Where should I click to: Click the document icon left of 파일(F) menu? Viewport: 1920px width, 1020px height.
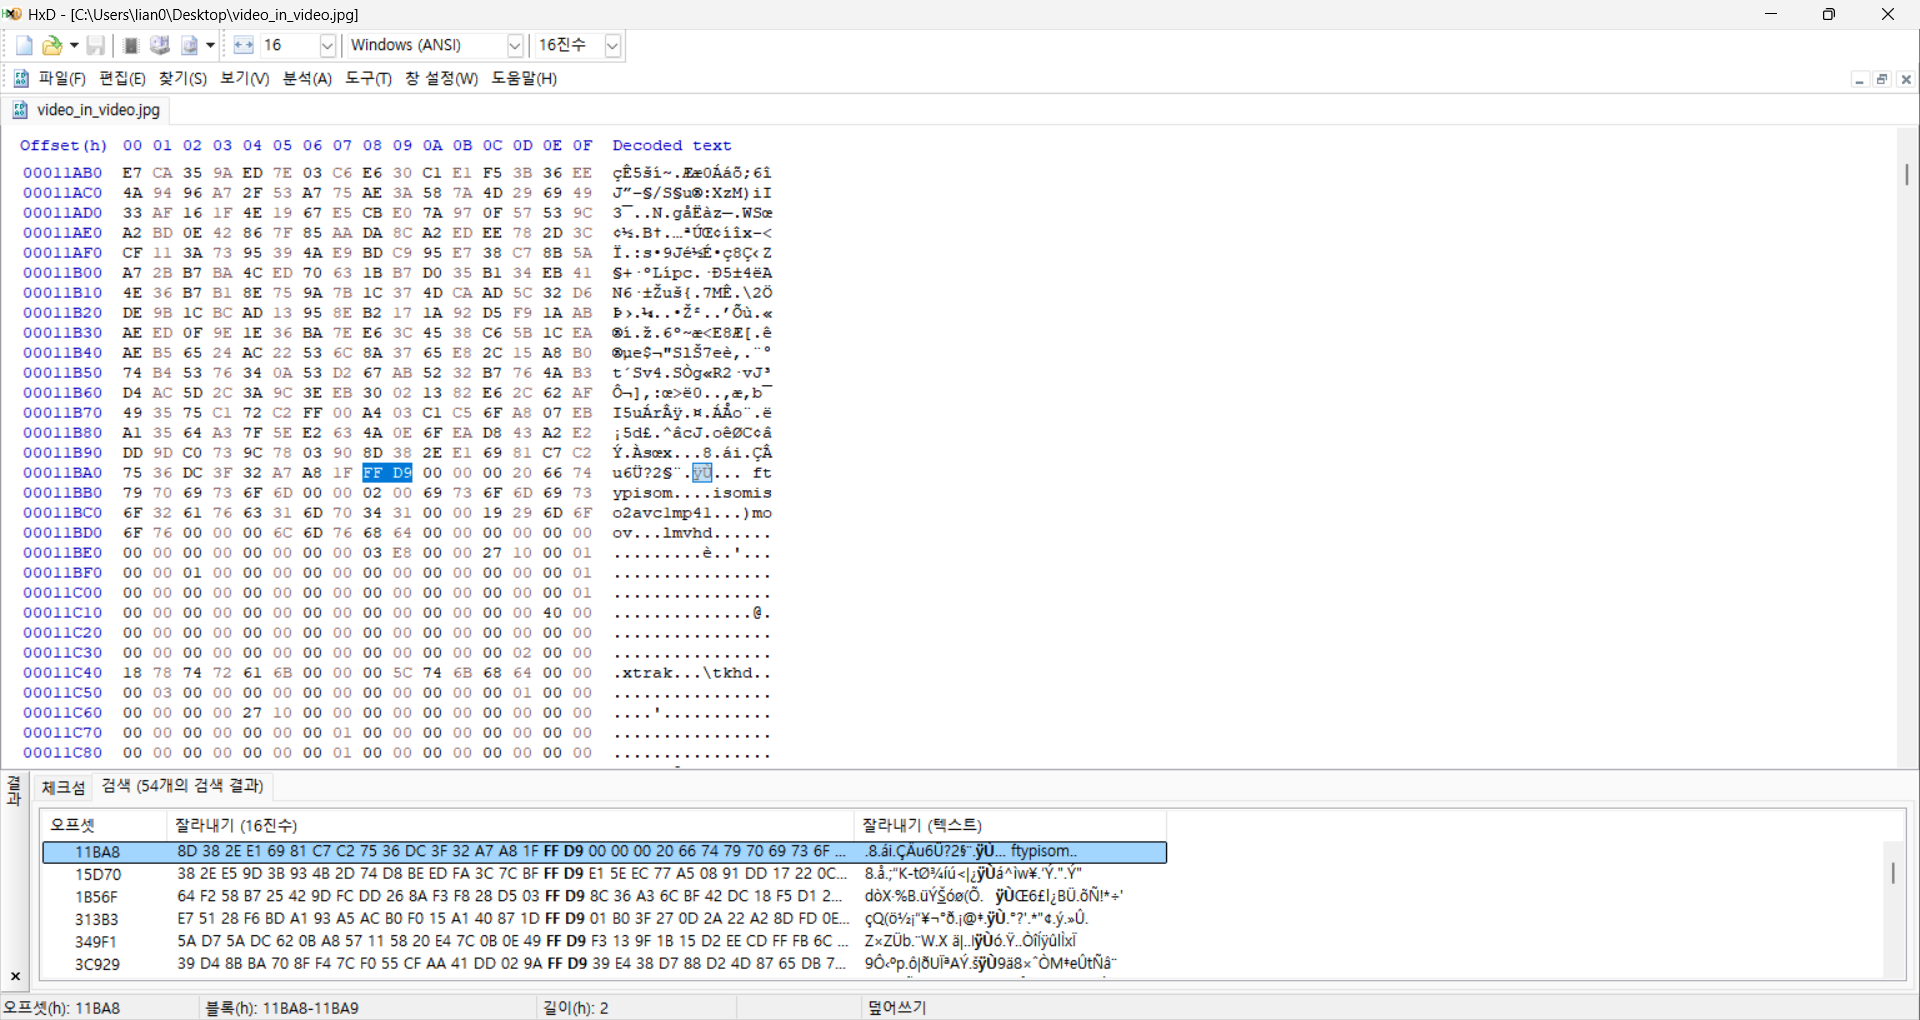pos(21,78)
